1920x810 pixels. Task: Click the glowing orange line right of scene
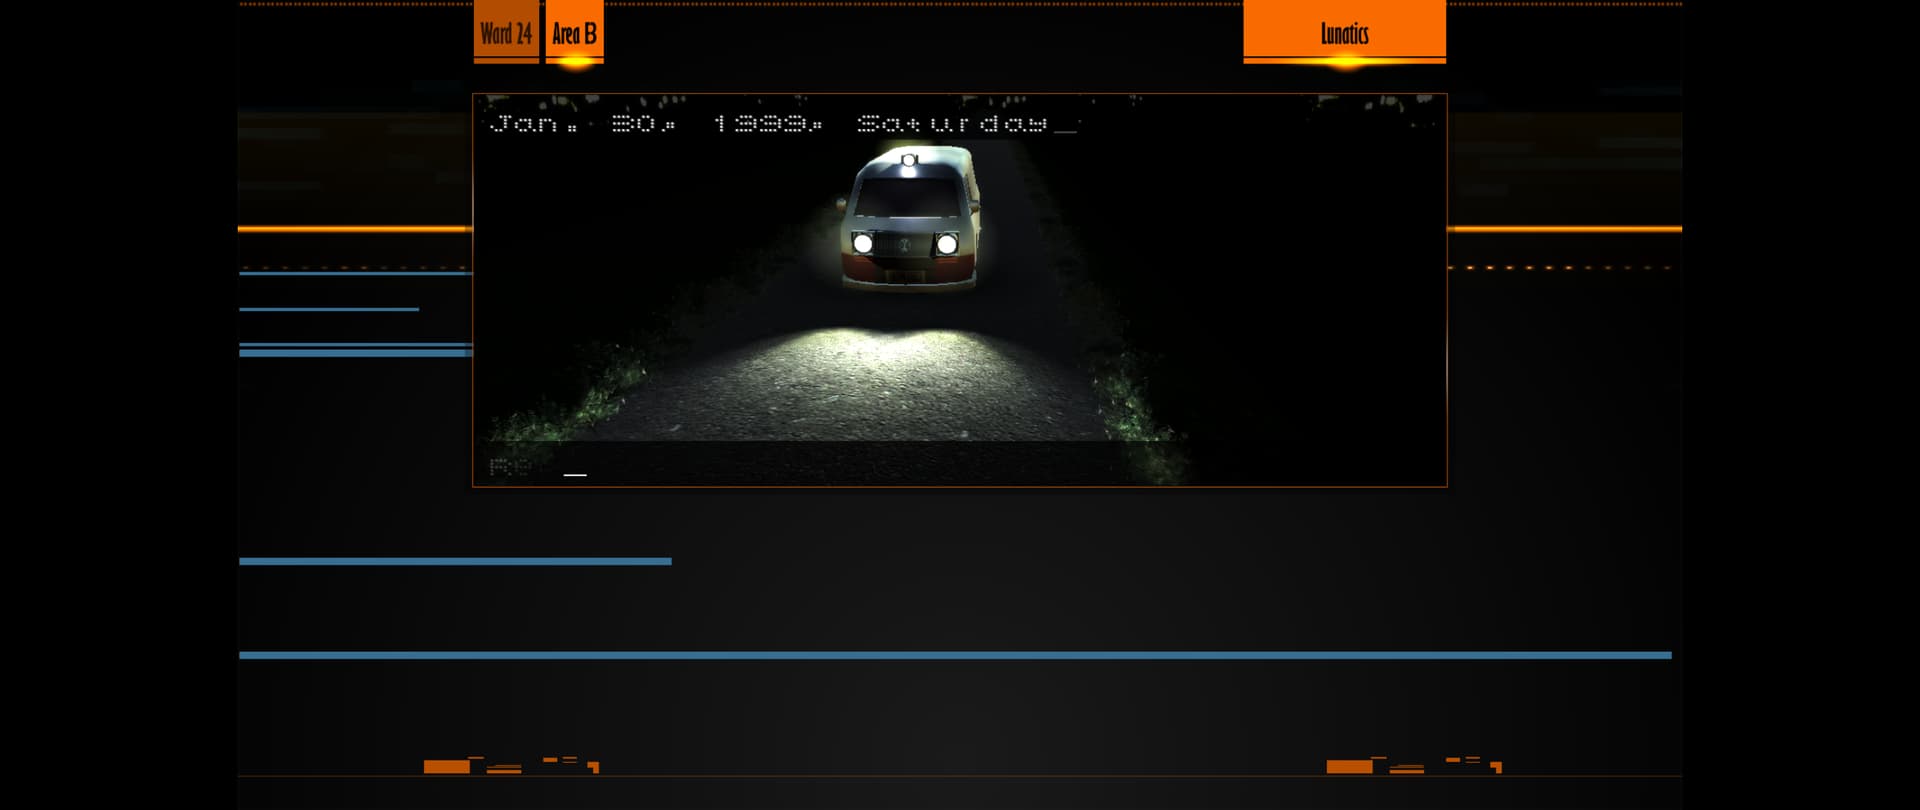point(1564,229)
